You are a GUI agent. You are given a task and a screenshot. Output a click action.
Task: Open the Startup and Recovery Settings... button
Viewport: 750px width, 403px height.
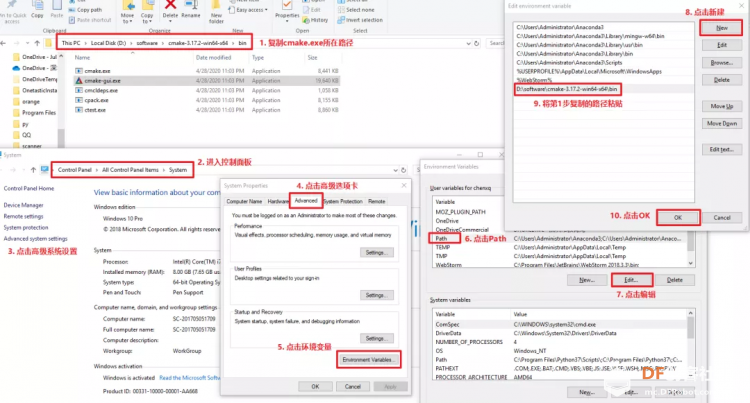click(376, 338)
